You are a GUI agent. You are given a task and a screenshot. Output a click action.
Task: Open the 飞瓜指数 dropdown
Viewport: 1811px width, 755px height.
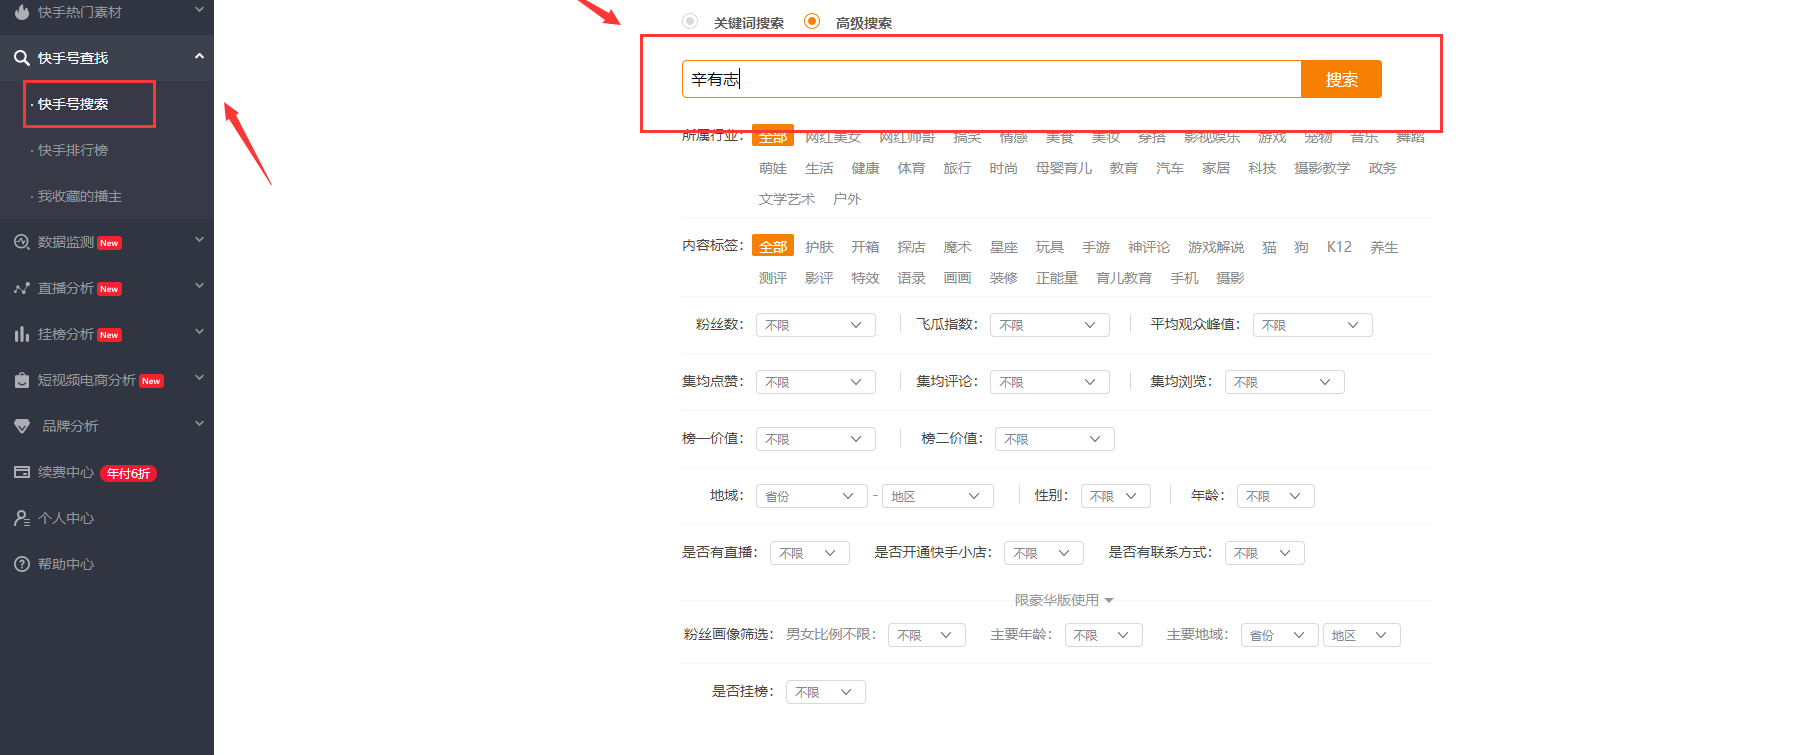point(1050,325)
